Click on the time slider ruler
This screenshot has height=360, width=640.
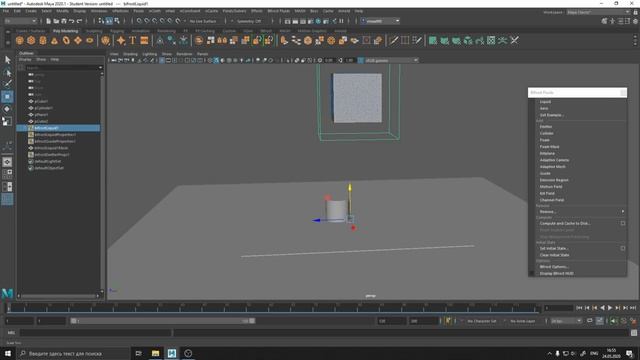click(x=273, y=308)
